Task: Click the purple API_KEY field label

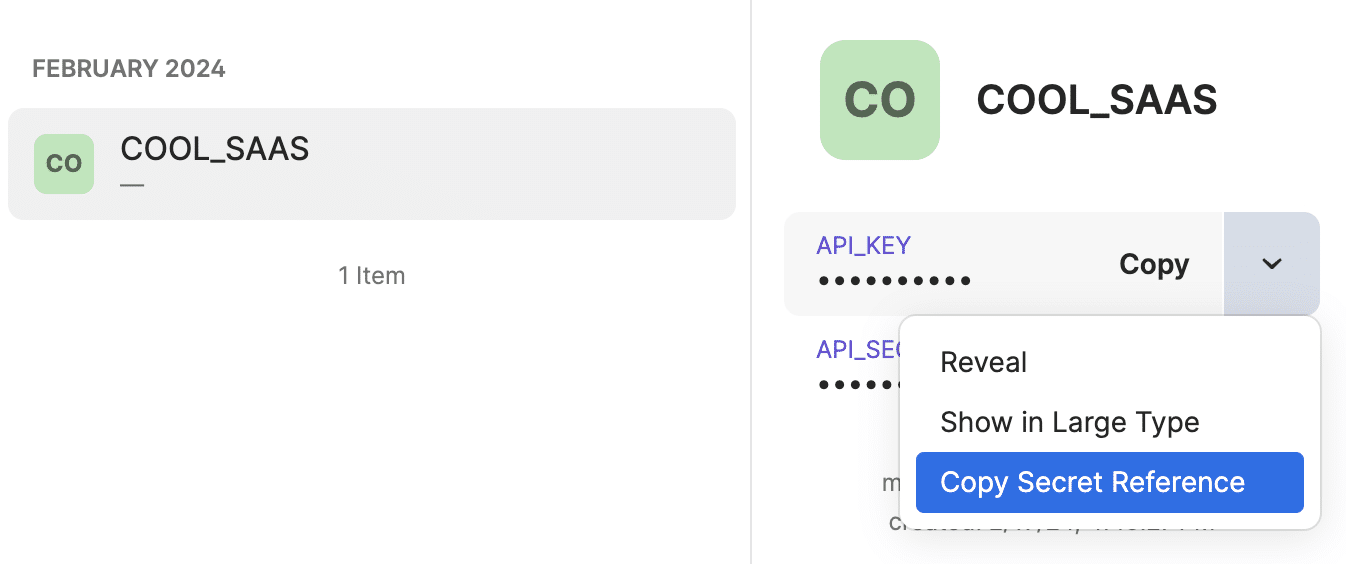Action: click(864, 246)
